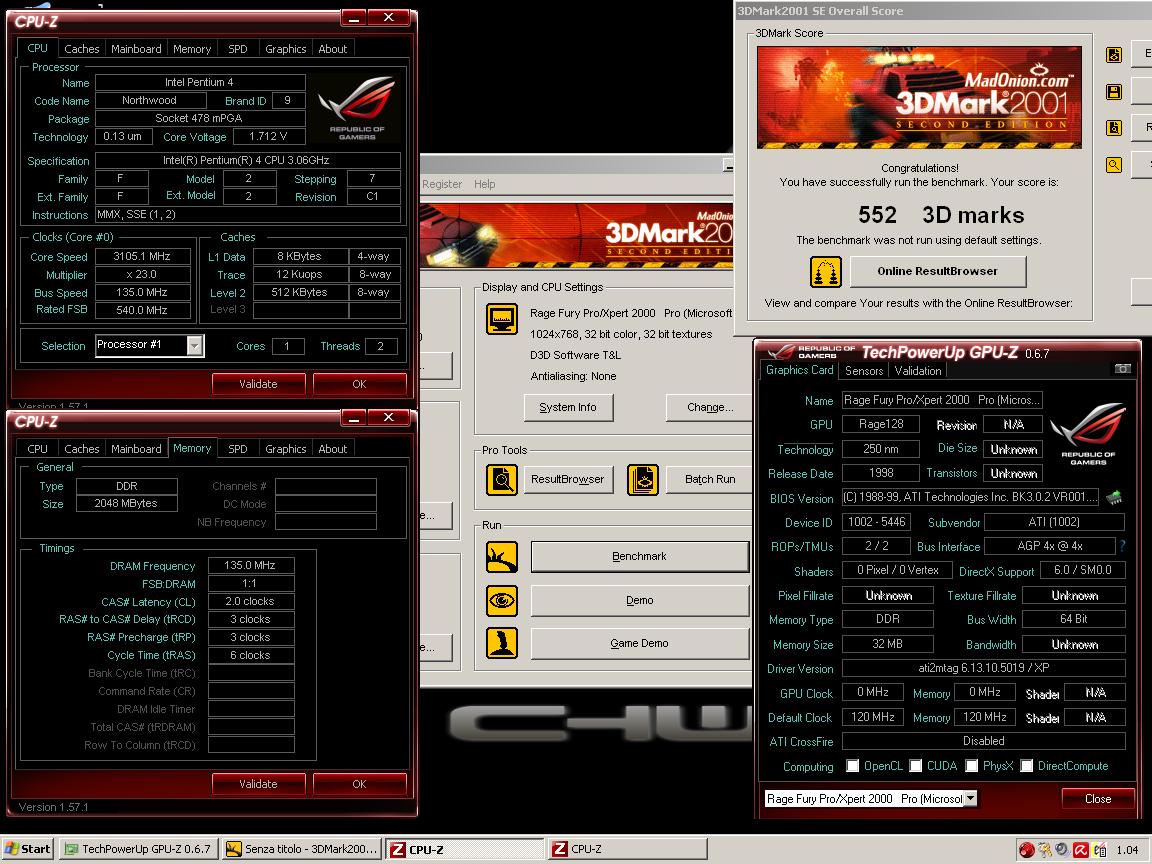The width and height of the screenshot is (1152, 864).
Task: Enable the PhysX checkbox
Action: (x=971, y=766)
